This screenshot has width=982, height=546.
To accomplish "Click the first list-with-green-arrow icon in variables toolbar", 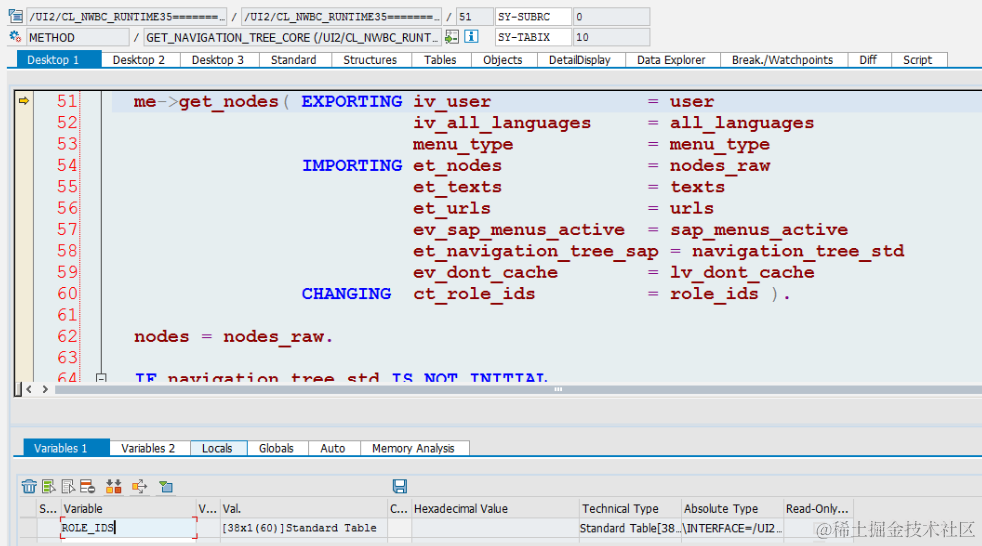I will tap(49, 487).
